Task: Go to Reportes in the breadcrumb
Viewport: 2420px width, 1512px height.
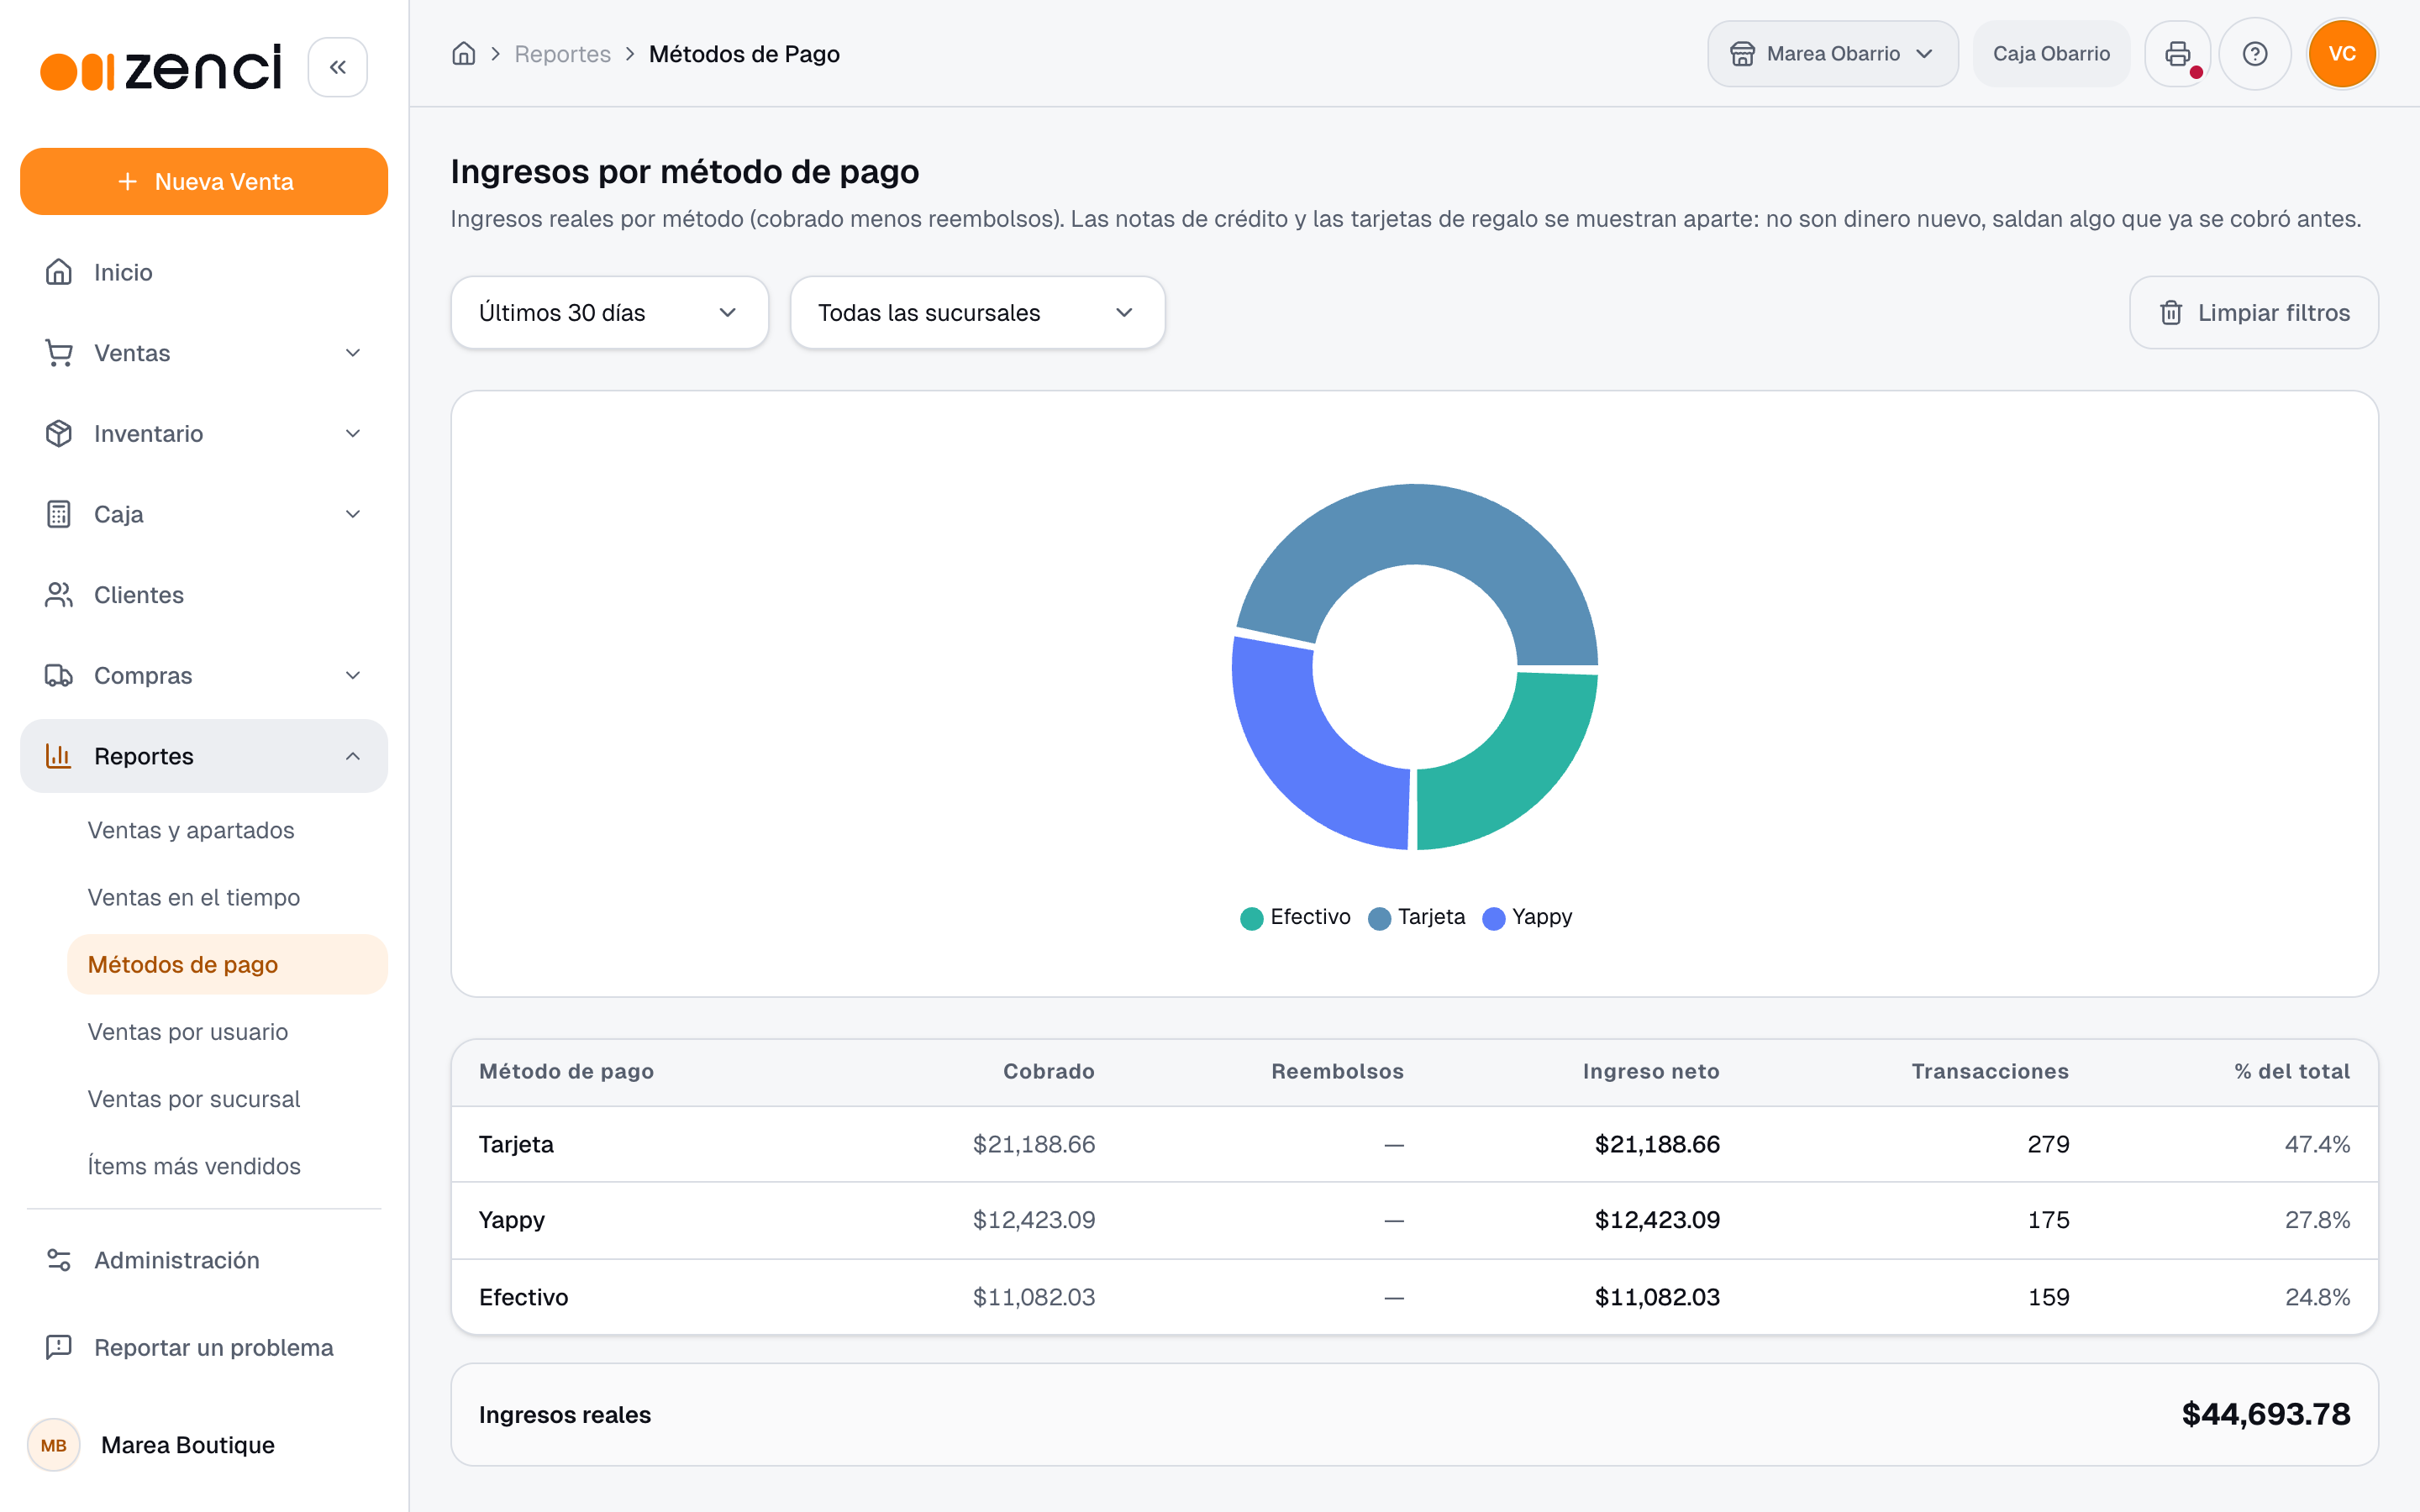Action: click(562, 54)
